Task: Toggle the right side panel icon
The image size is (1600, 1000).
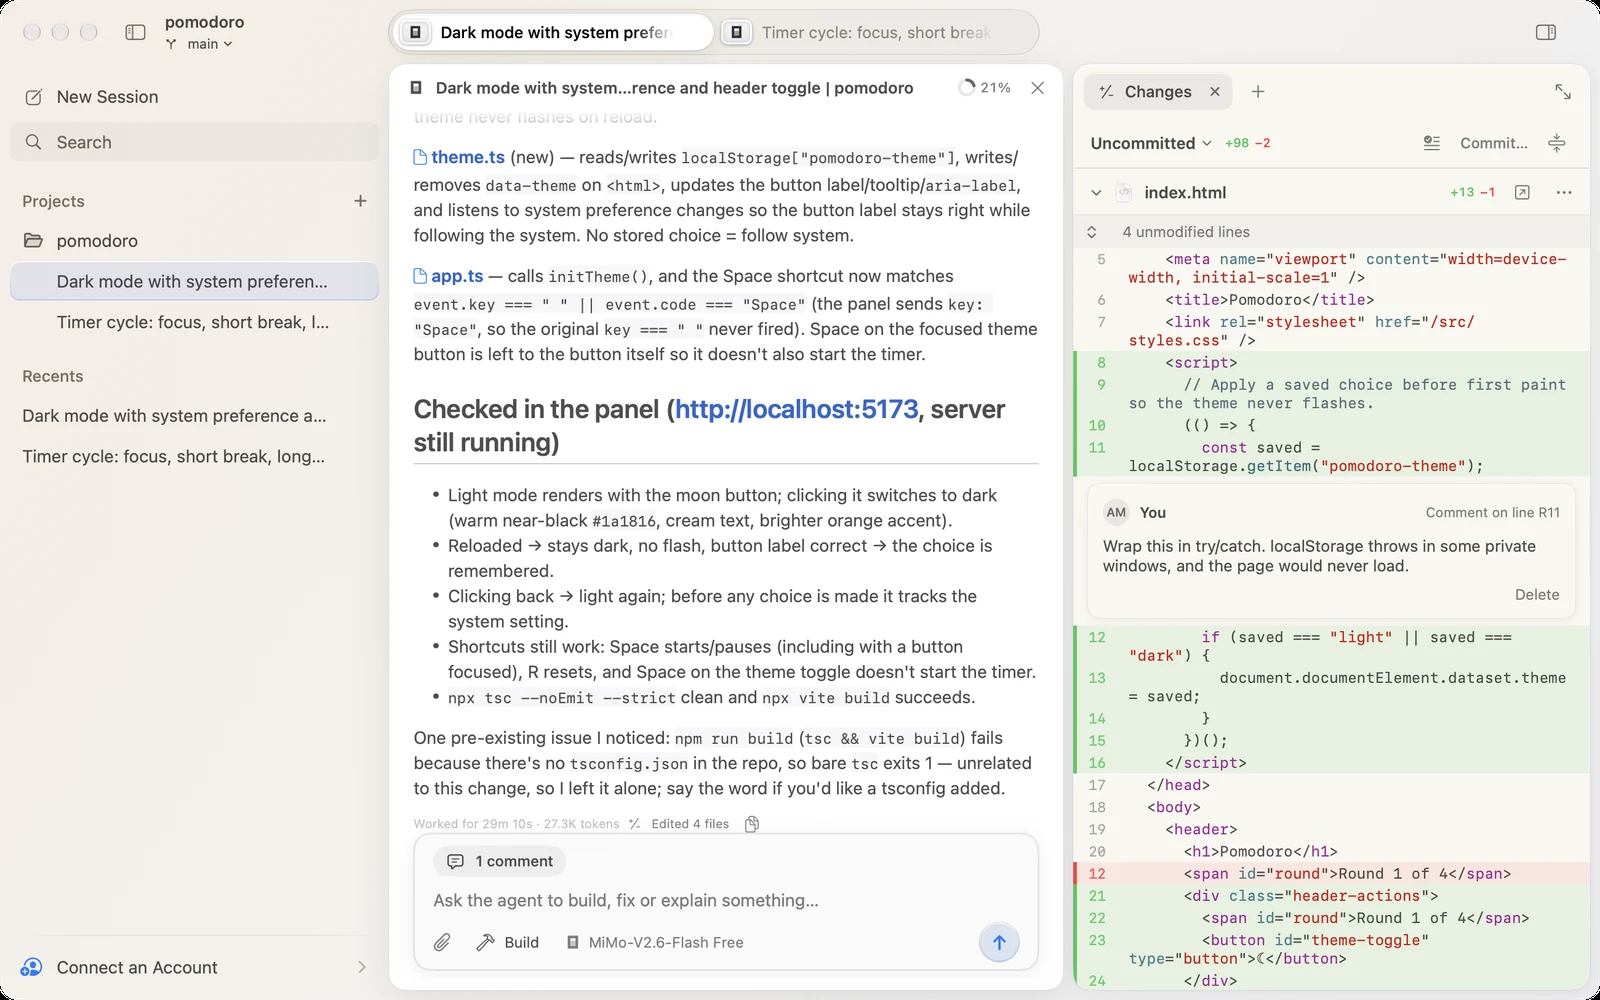Action: point(1546,32)
